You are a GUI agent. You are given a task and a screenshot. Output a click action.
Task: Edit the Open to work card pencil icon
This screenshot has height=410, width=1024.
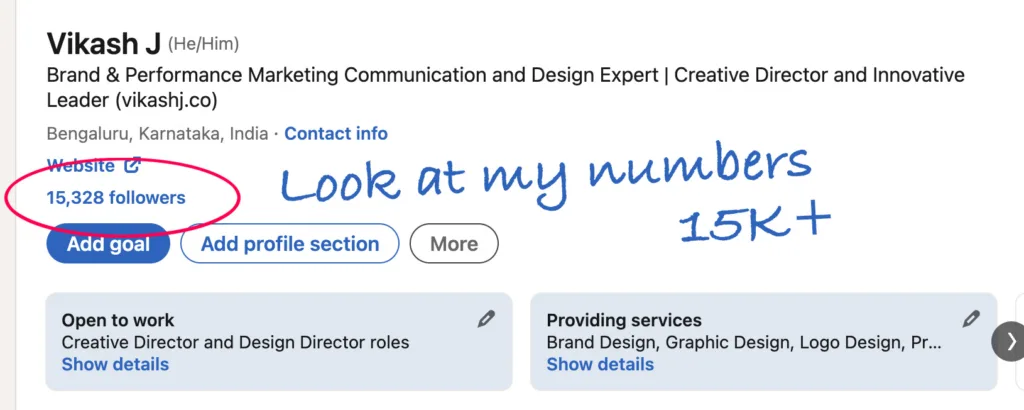(486, 319)
